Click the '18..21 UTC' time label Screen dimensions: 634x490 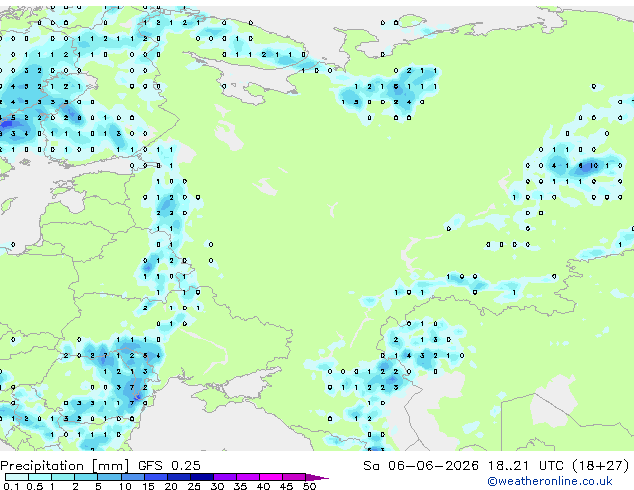pos(525,466)
